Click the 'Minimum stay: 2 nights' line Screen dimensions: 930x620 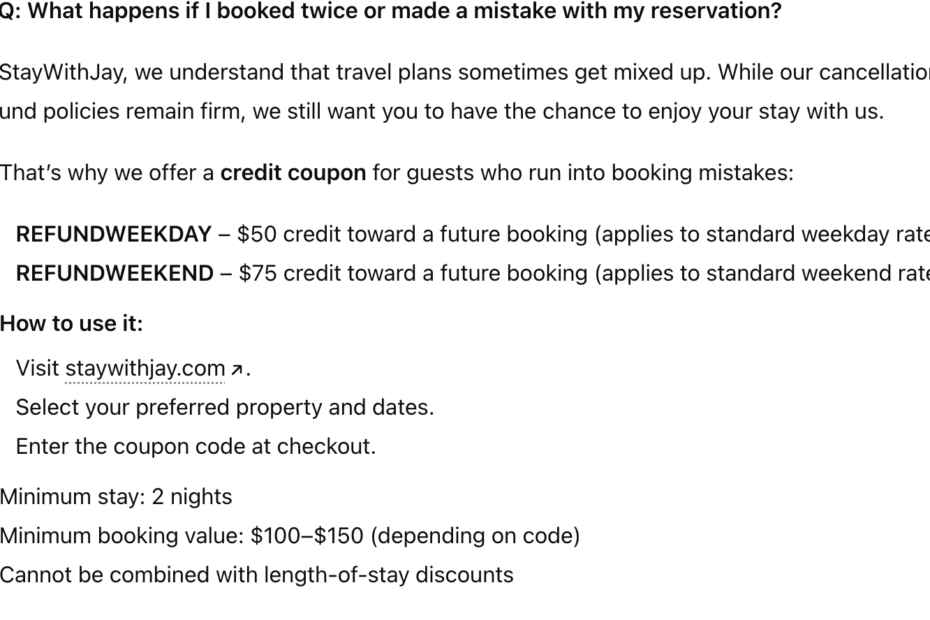116,497
